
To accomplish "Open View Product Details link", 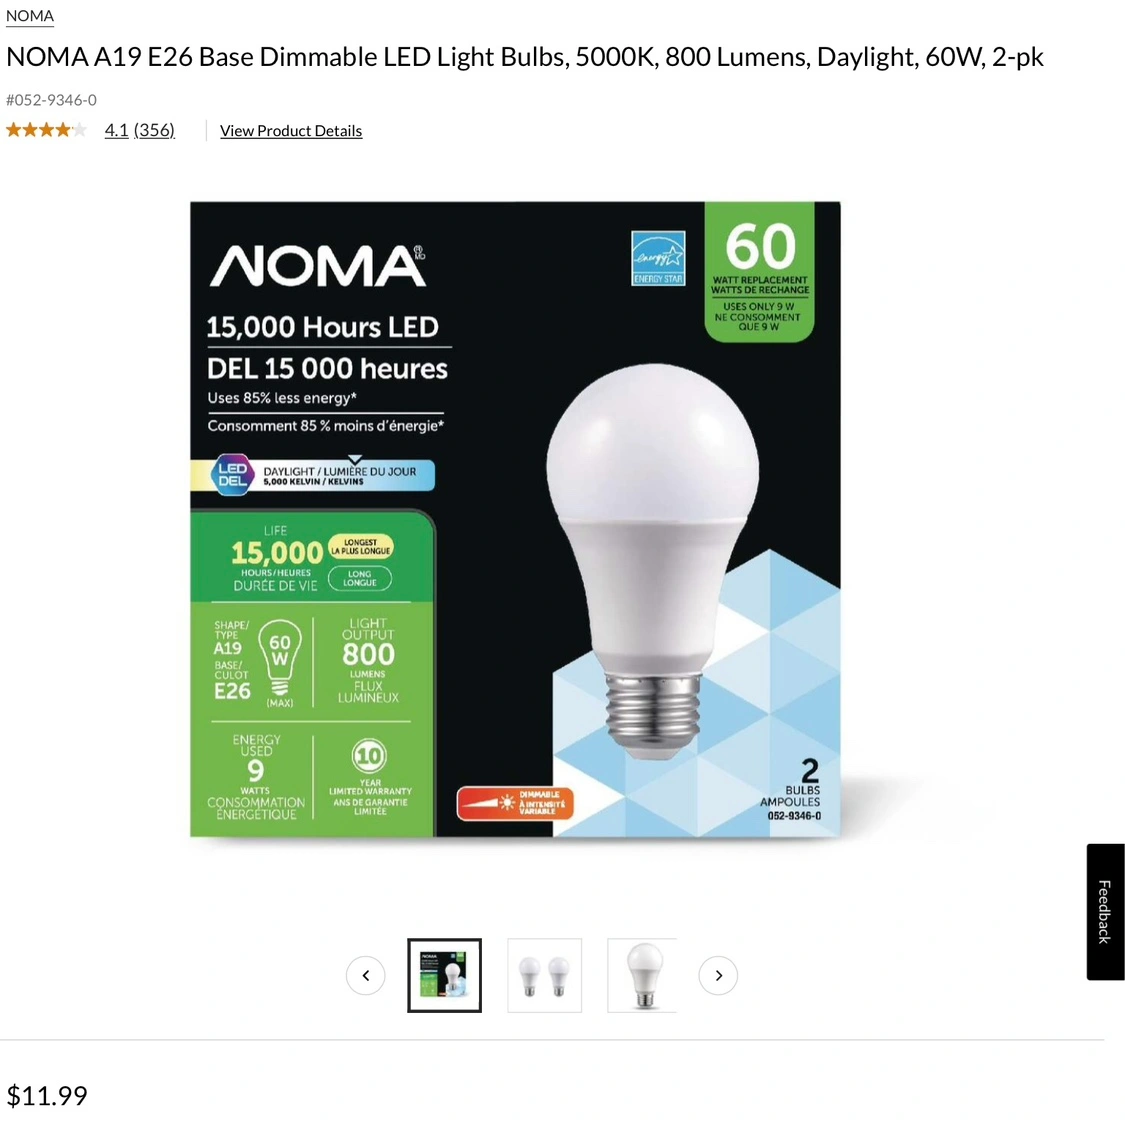I will click(291, 131).
